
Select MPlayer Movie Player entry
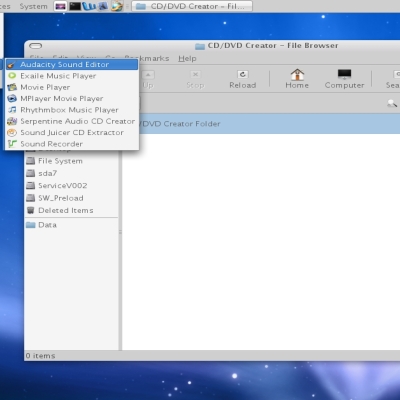(x=72, y=99)
